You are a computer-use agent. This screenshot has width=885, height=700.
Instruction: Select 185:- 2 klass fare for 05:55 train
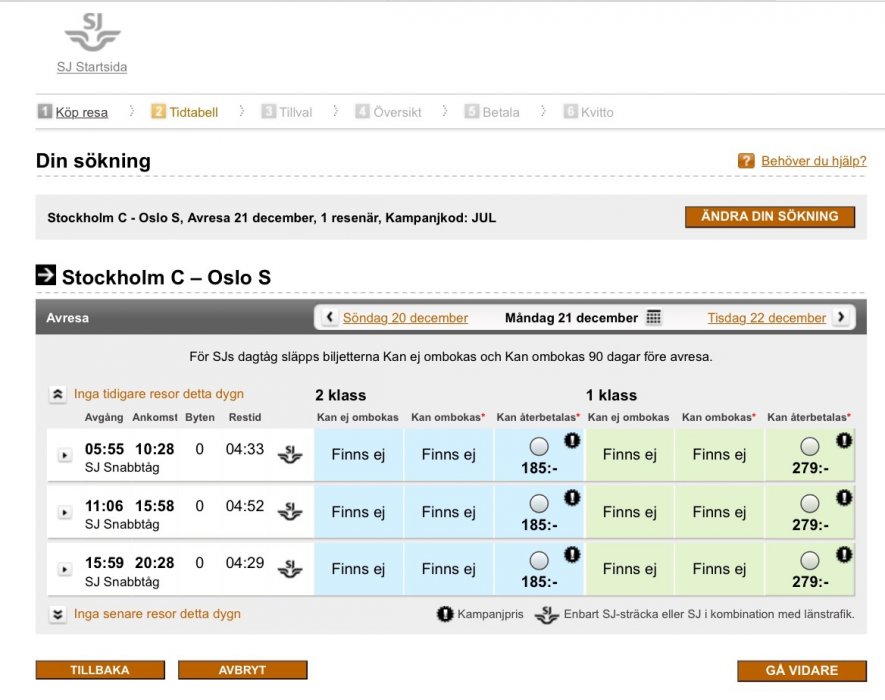[x=539, y=447]
